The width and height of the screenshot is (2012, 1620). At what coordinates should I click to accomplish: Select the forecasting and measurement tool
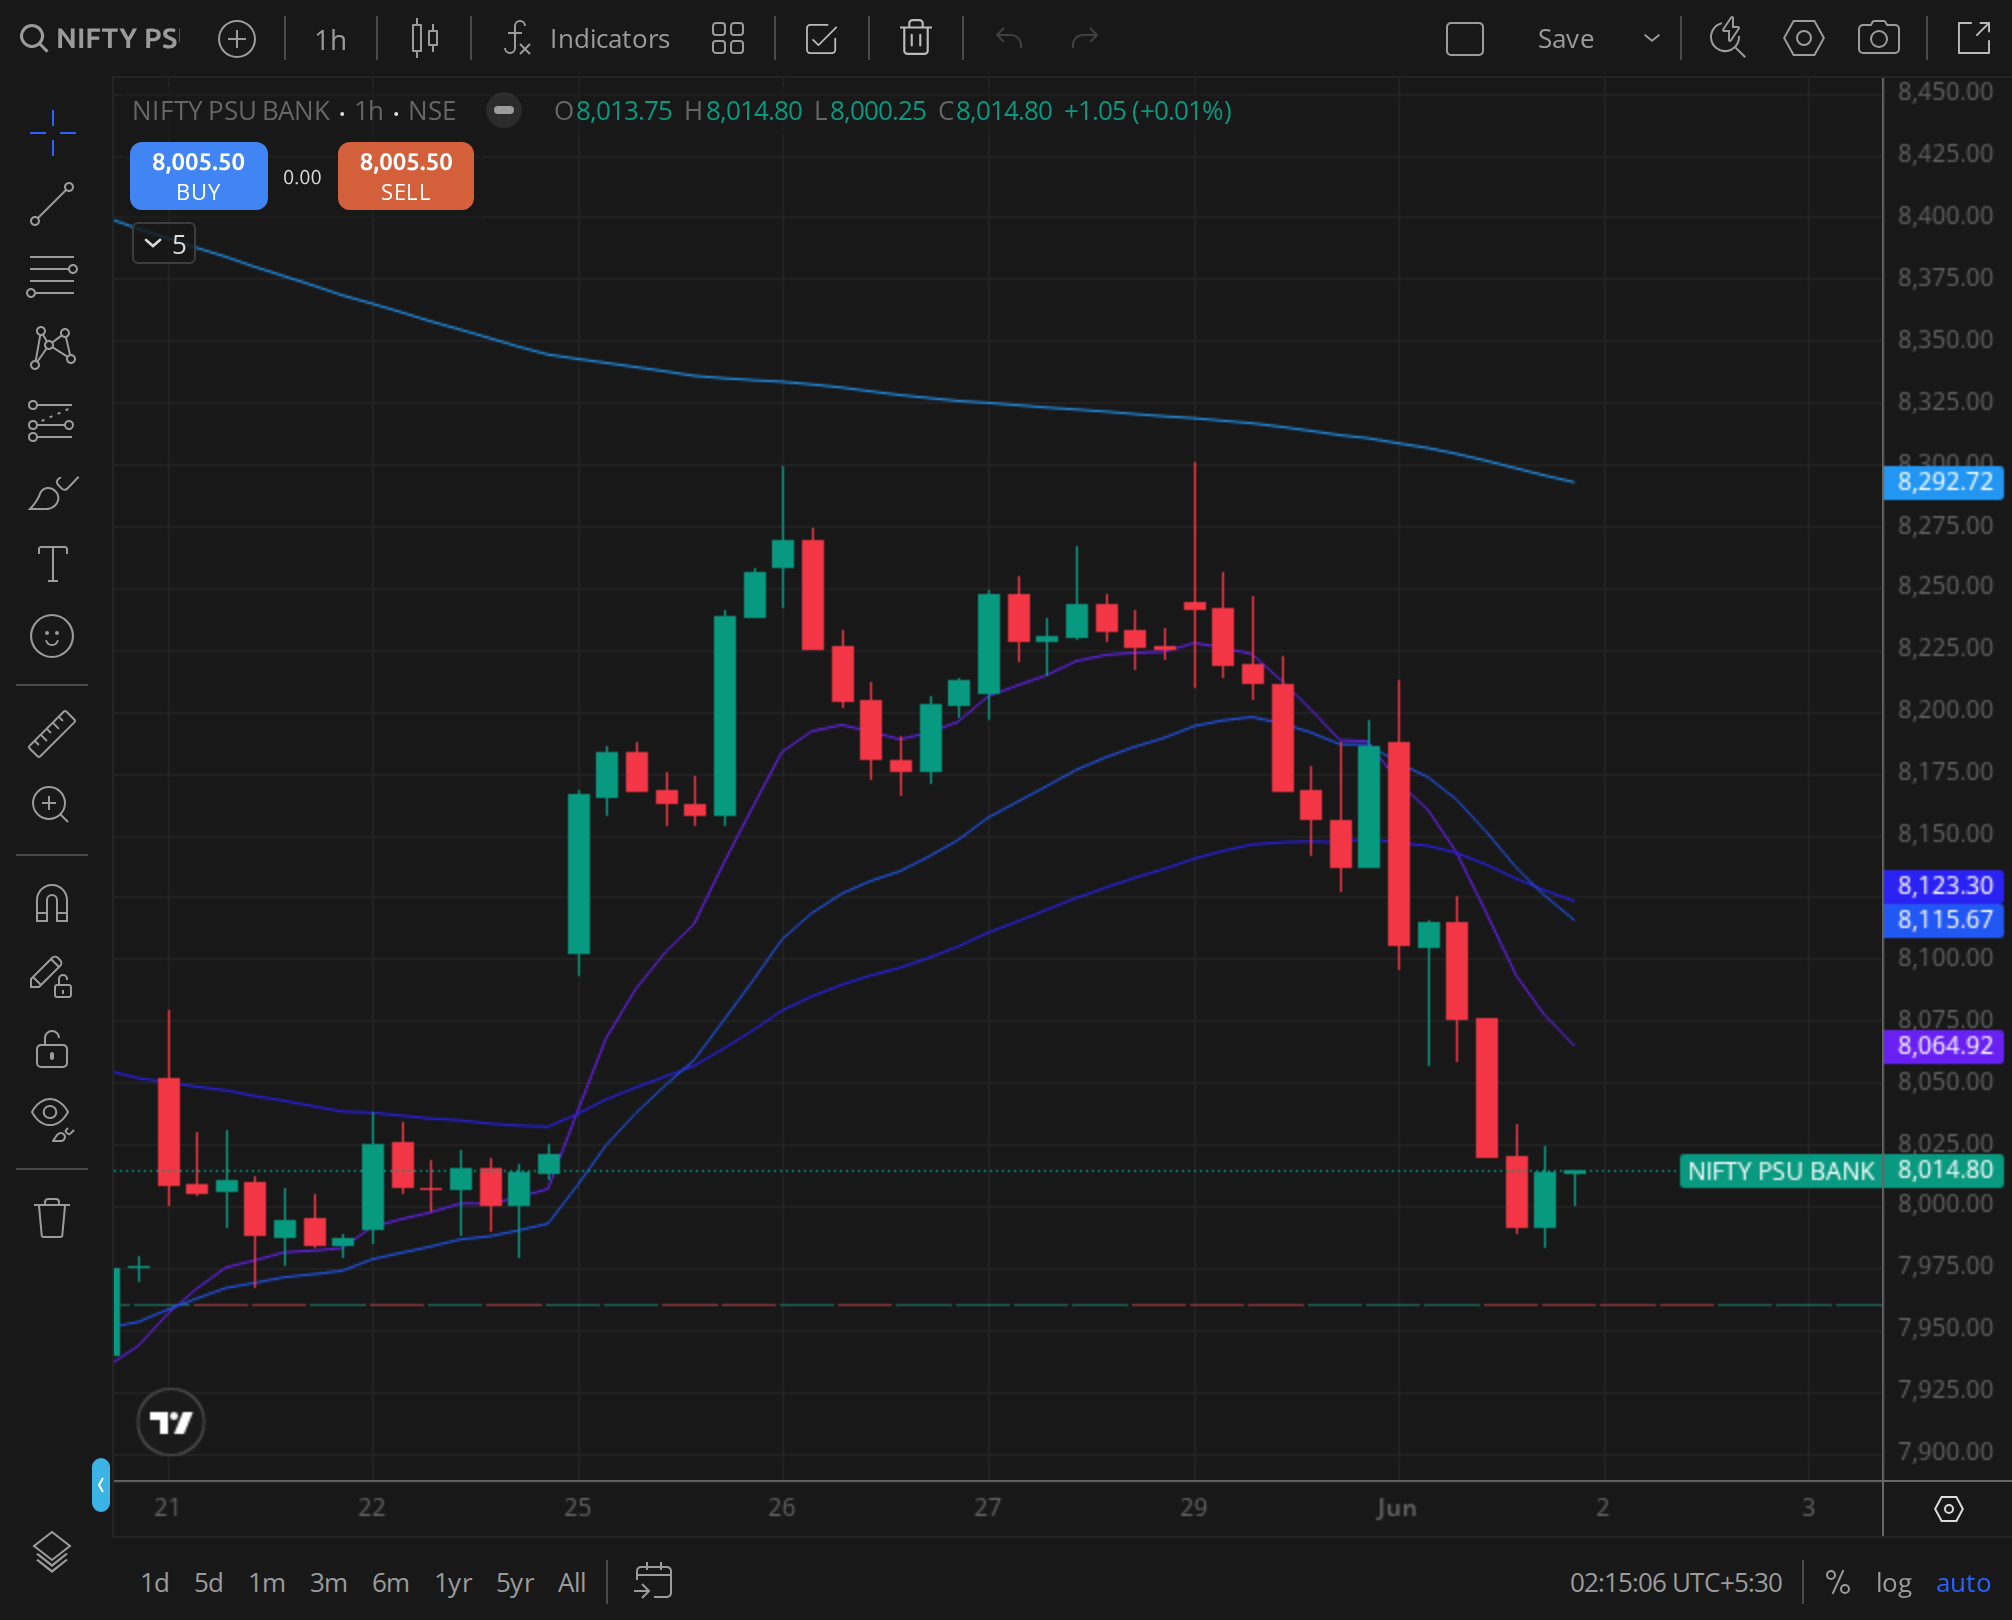tap(52, 420)
